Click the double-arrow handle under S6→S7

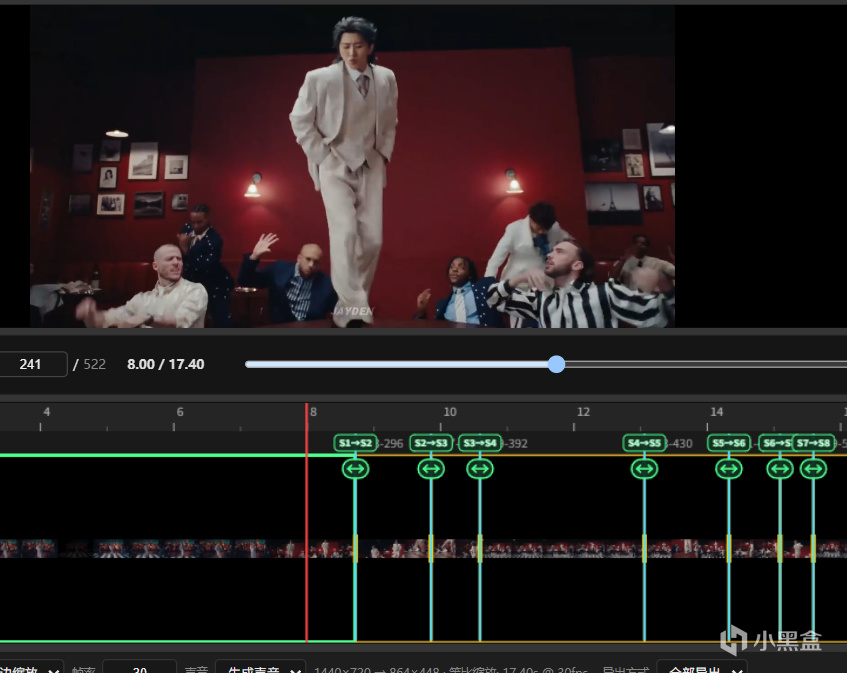coord(780,469)
